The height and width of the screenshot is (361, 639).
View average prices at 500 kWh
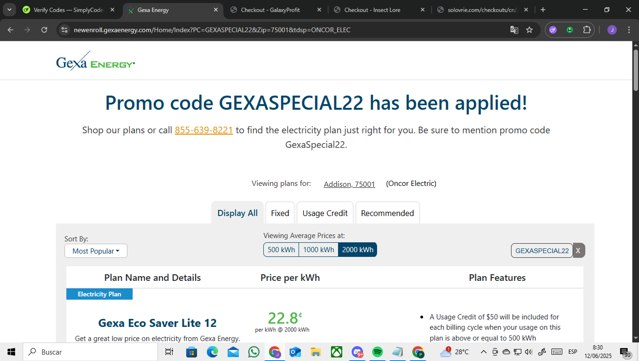[x=281, y=249]
